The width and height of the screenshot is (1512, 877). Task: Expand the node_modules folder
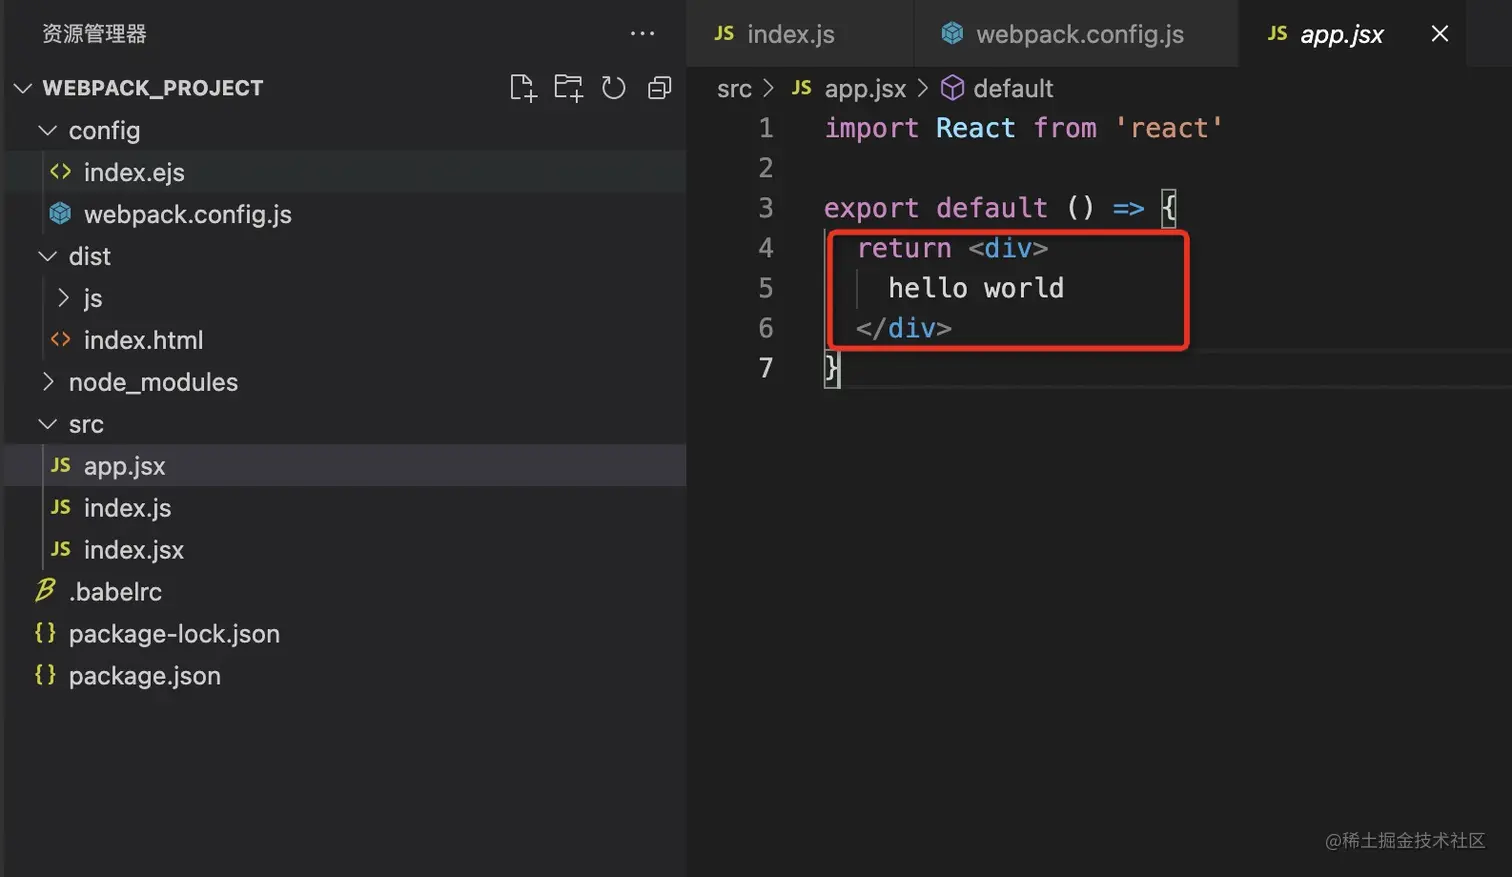click(47, 382)
